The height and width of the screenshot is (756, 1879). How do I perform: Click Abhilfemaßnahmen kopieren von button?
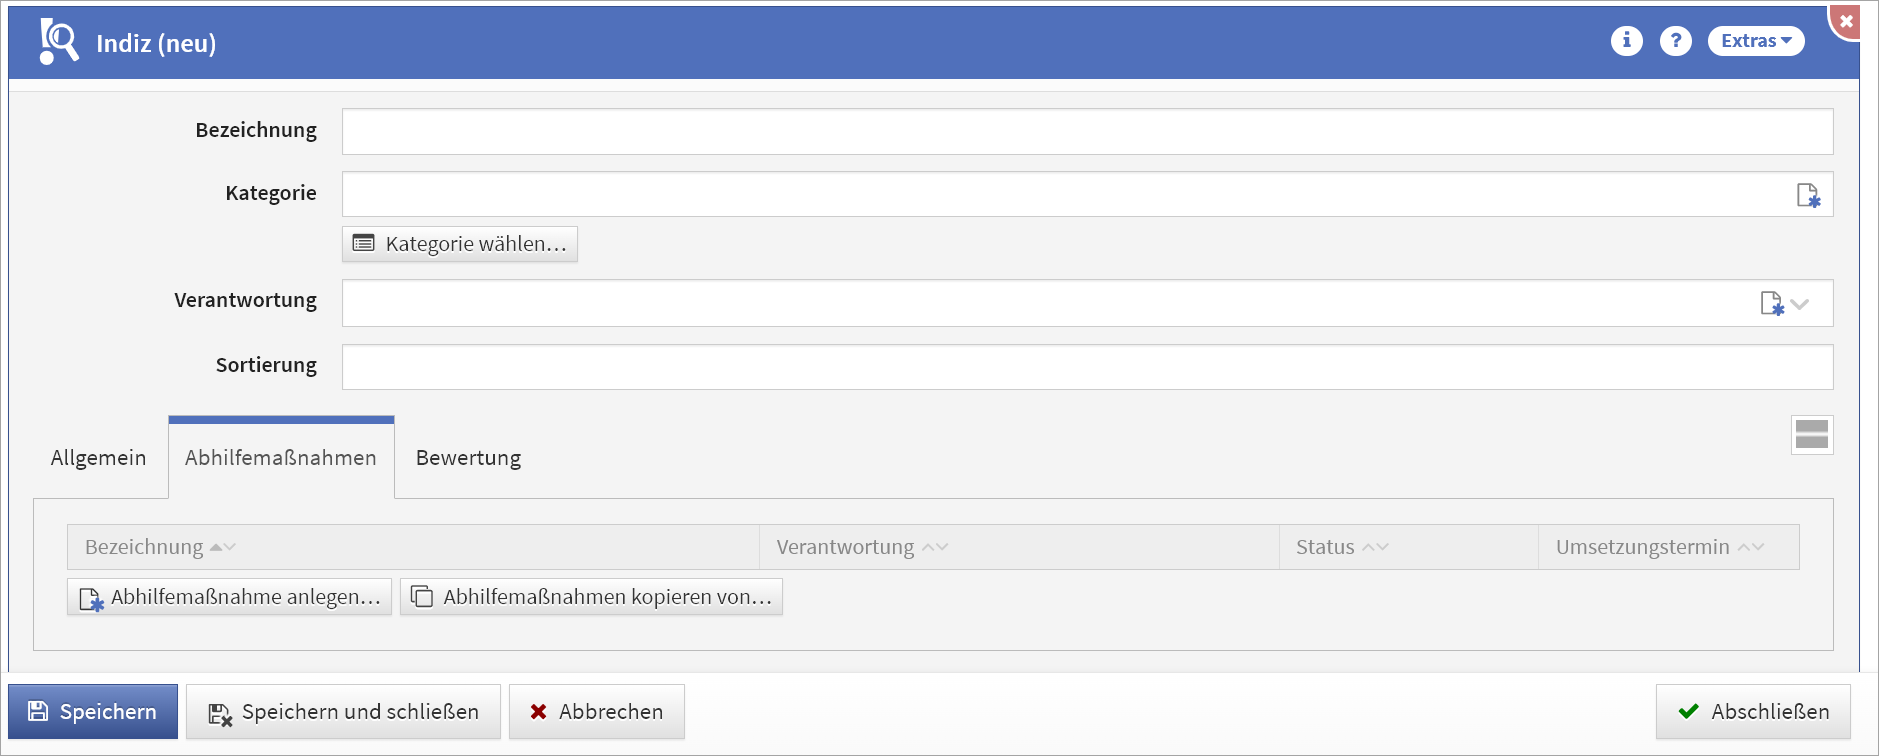coord(591,597)
